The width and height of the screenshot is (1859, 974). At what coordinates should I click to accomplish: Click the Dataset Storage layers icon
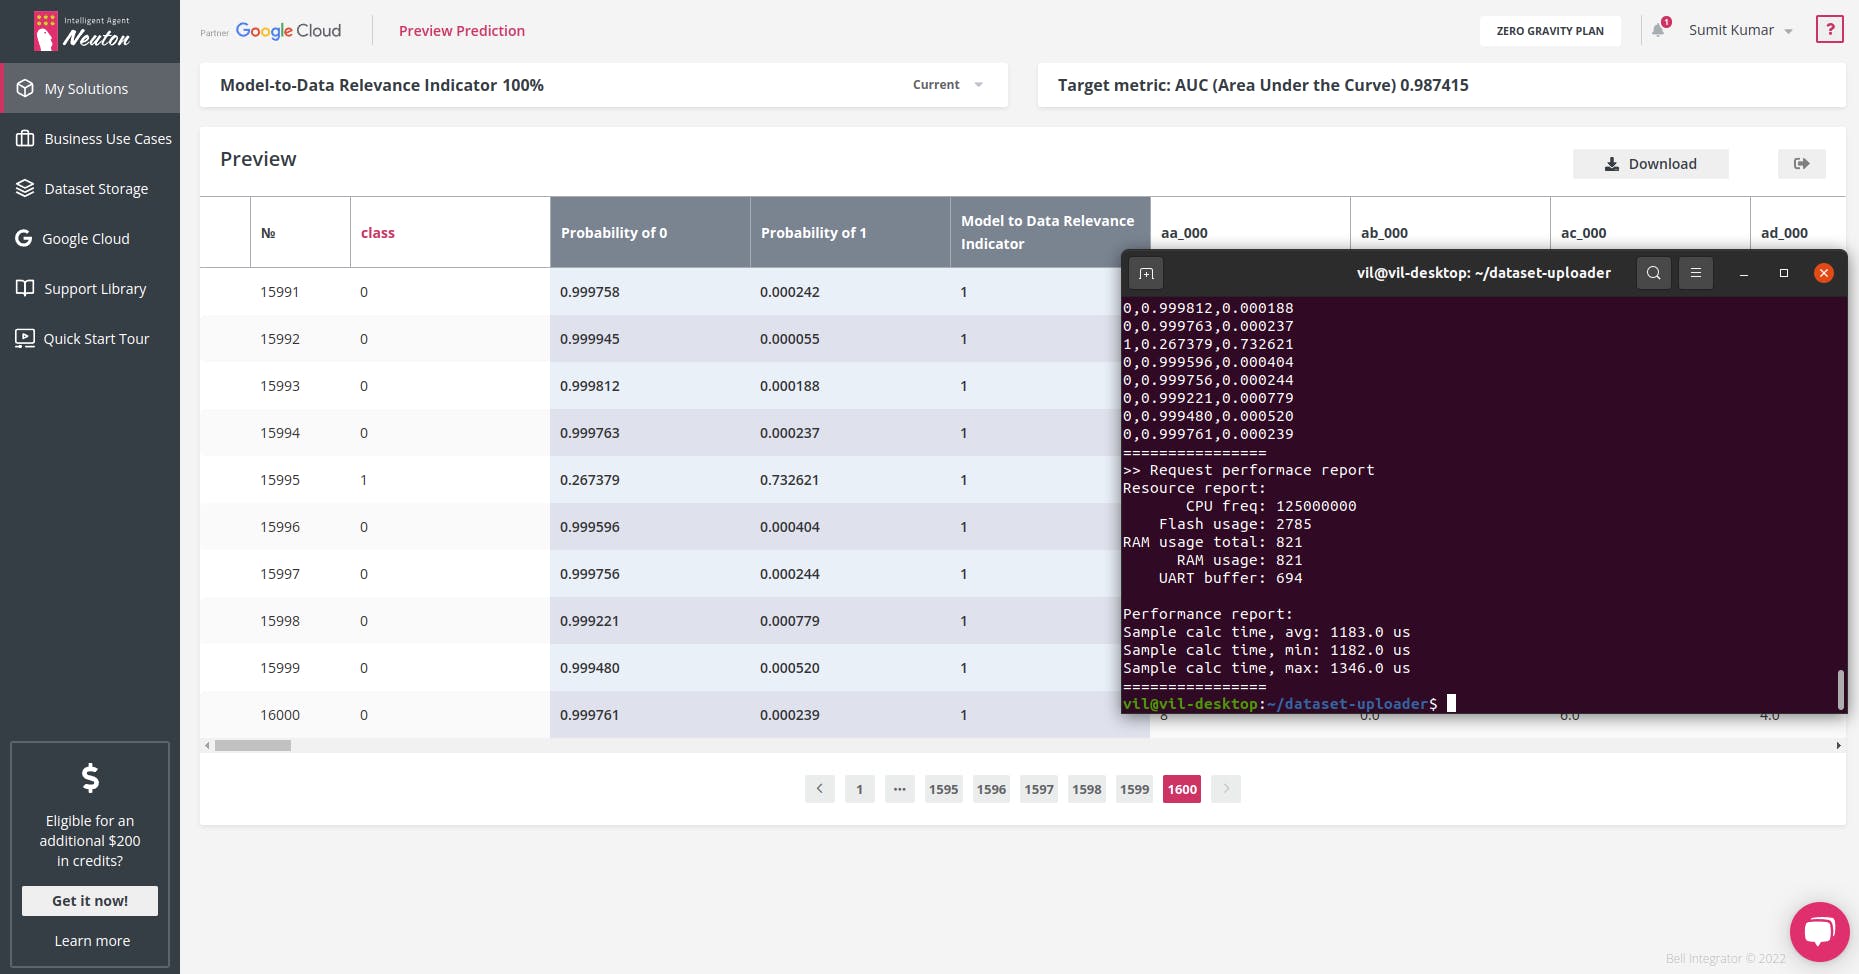point(25,188)
